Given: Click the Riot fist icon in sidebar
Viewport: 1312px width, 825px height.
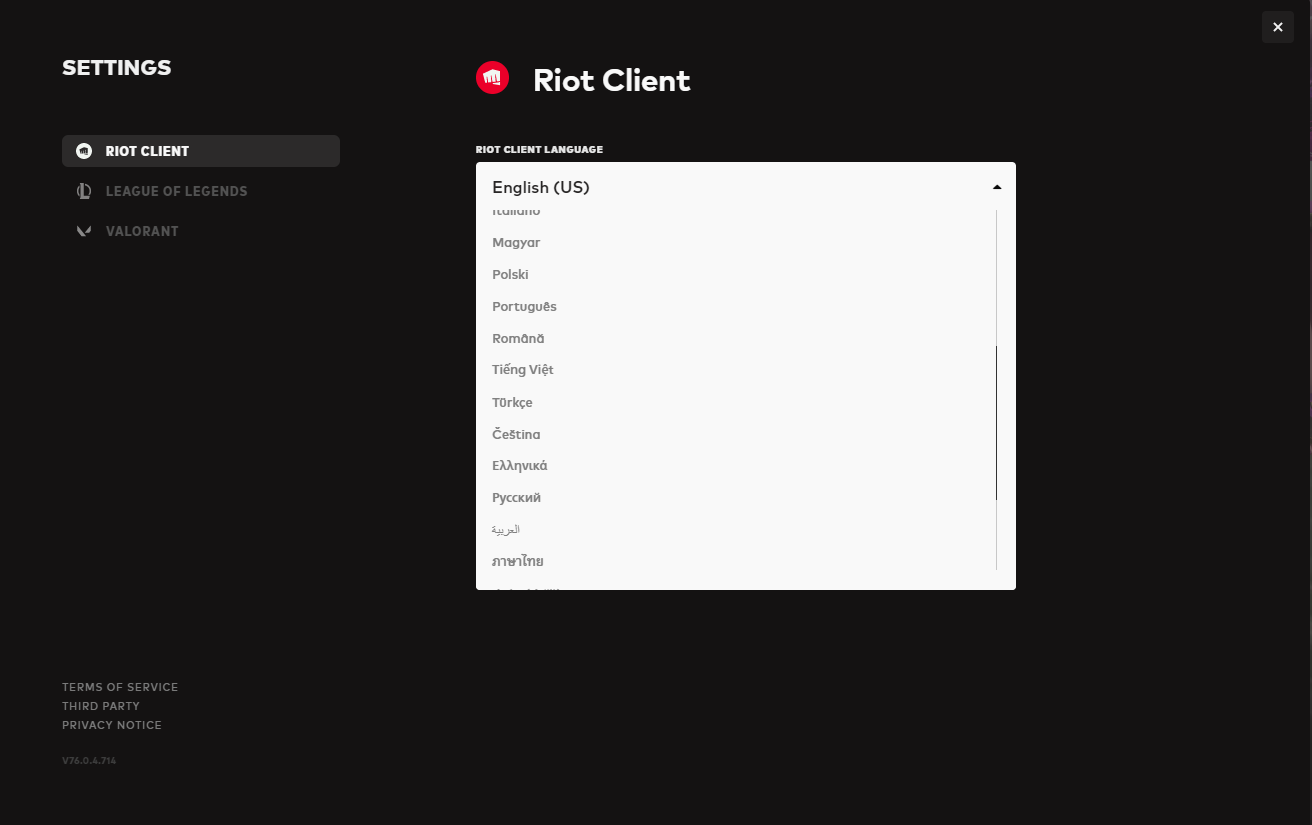Looking at the screenshot, I should 84,151.
